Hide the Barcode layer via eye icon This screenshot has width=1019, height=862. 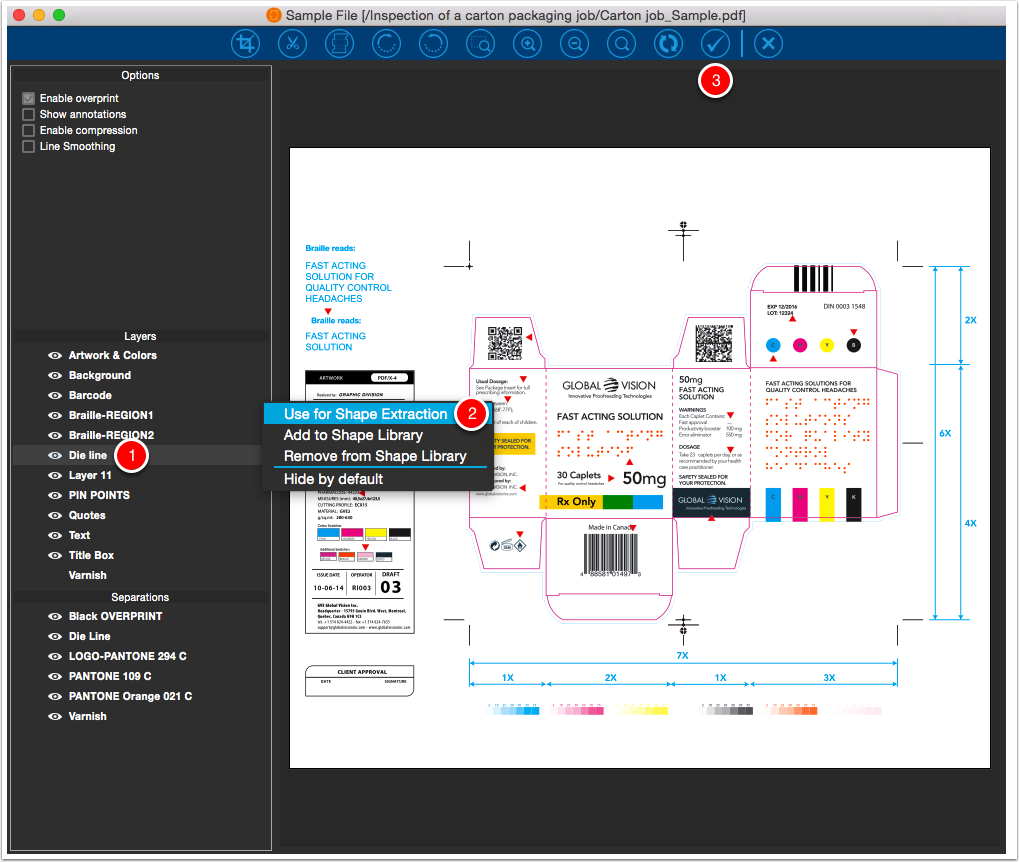(55, 395)
